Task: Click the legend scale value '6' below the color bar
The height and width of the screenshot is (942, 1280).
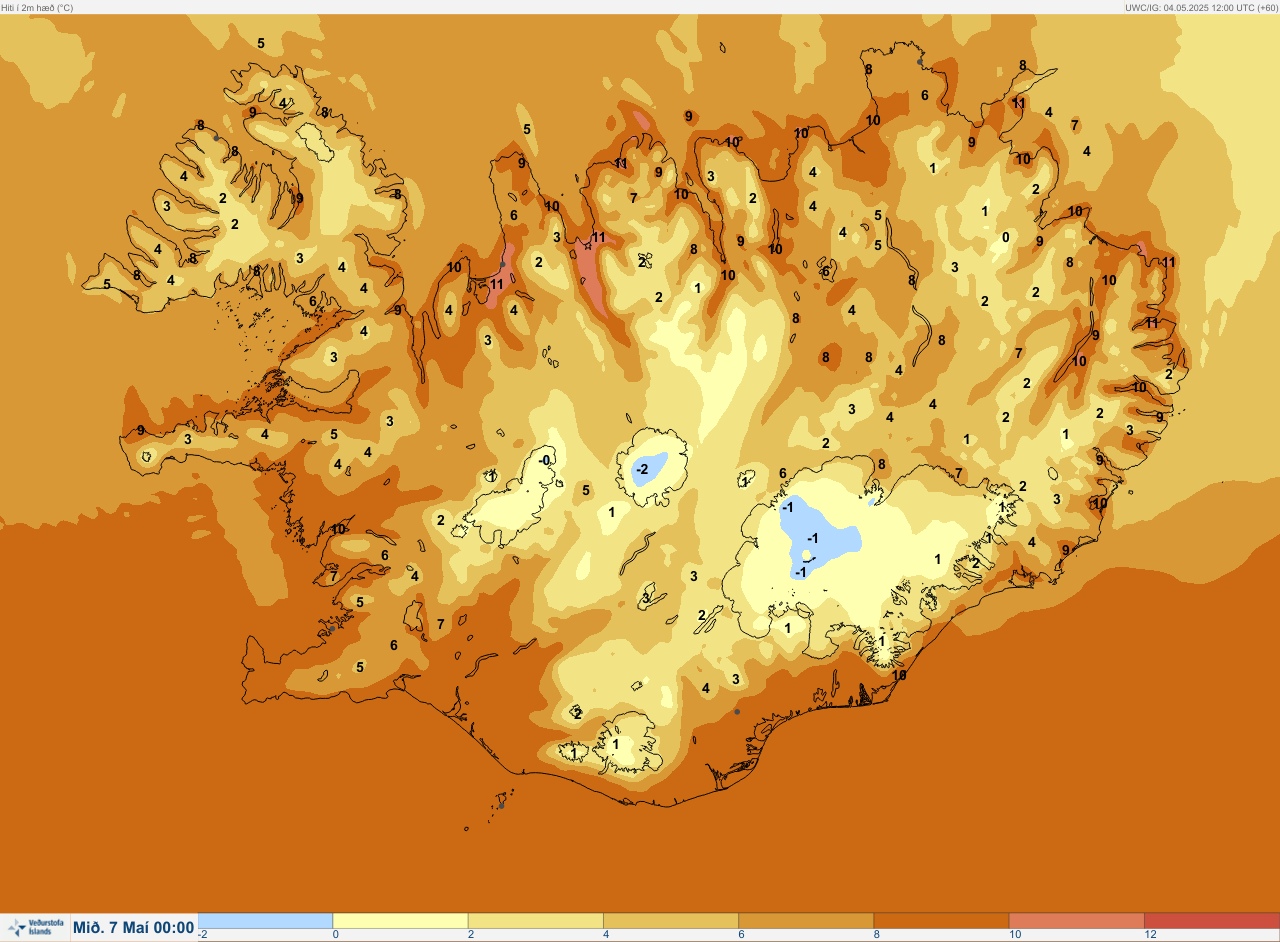Action: [742, 935]
